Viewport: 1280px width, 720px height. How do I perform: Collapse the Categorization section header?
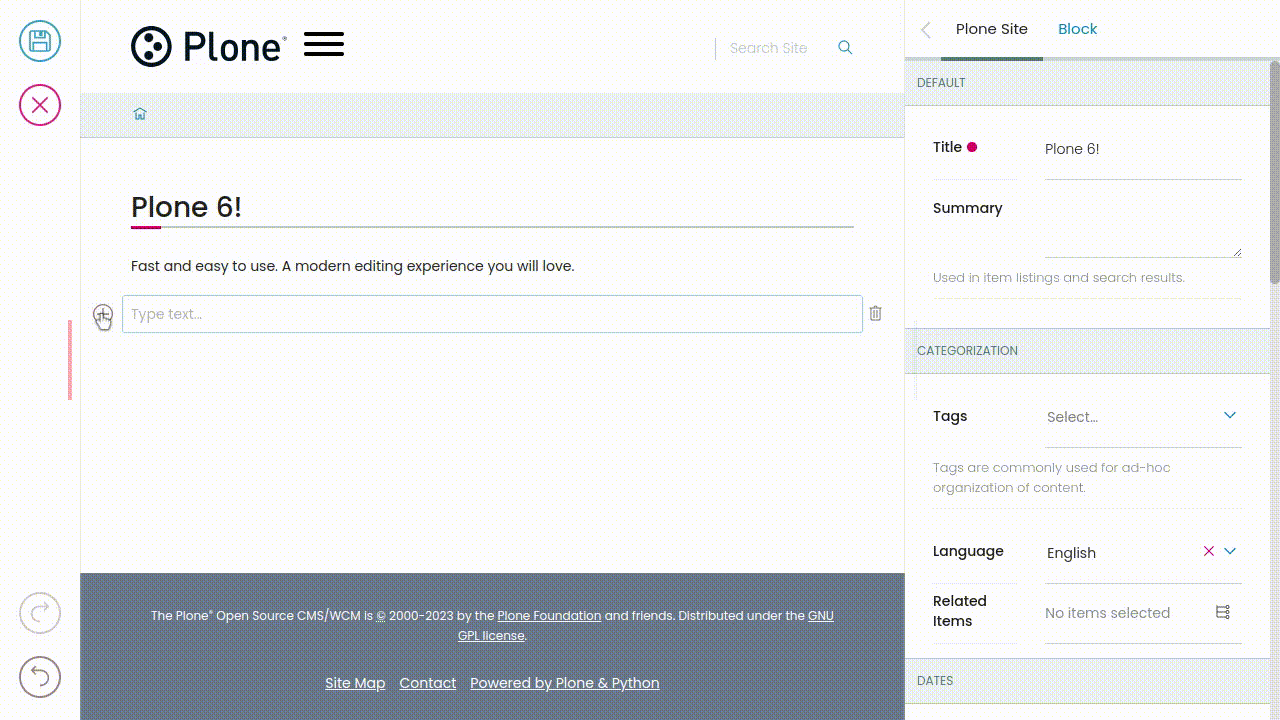coord(1087,351)
